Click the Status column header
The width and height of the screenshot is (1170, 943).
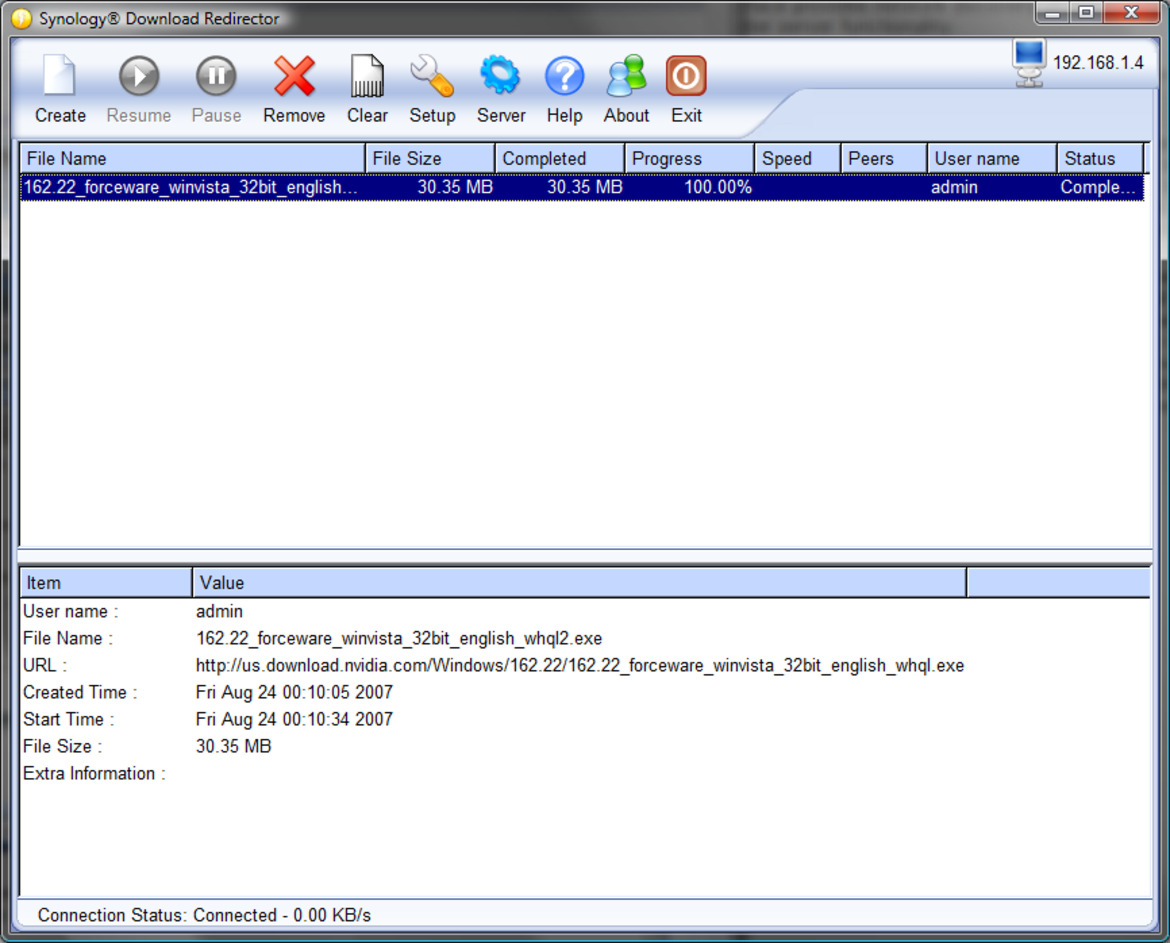(1101, 158)
